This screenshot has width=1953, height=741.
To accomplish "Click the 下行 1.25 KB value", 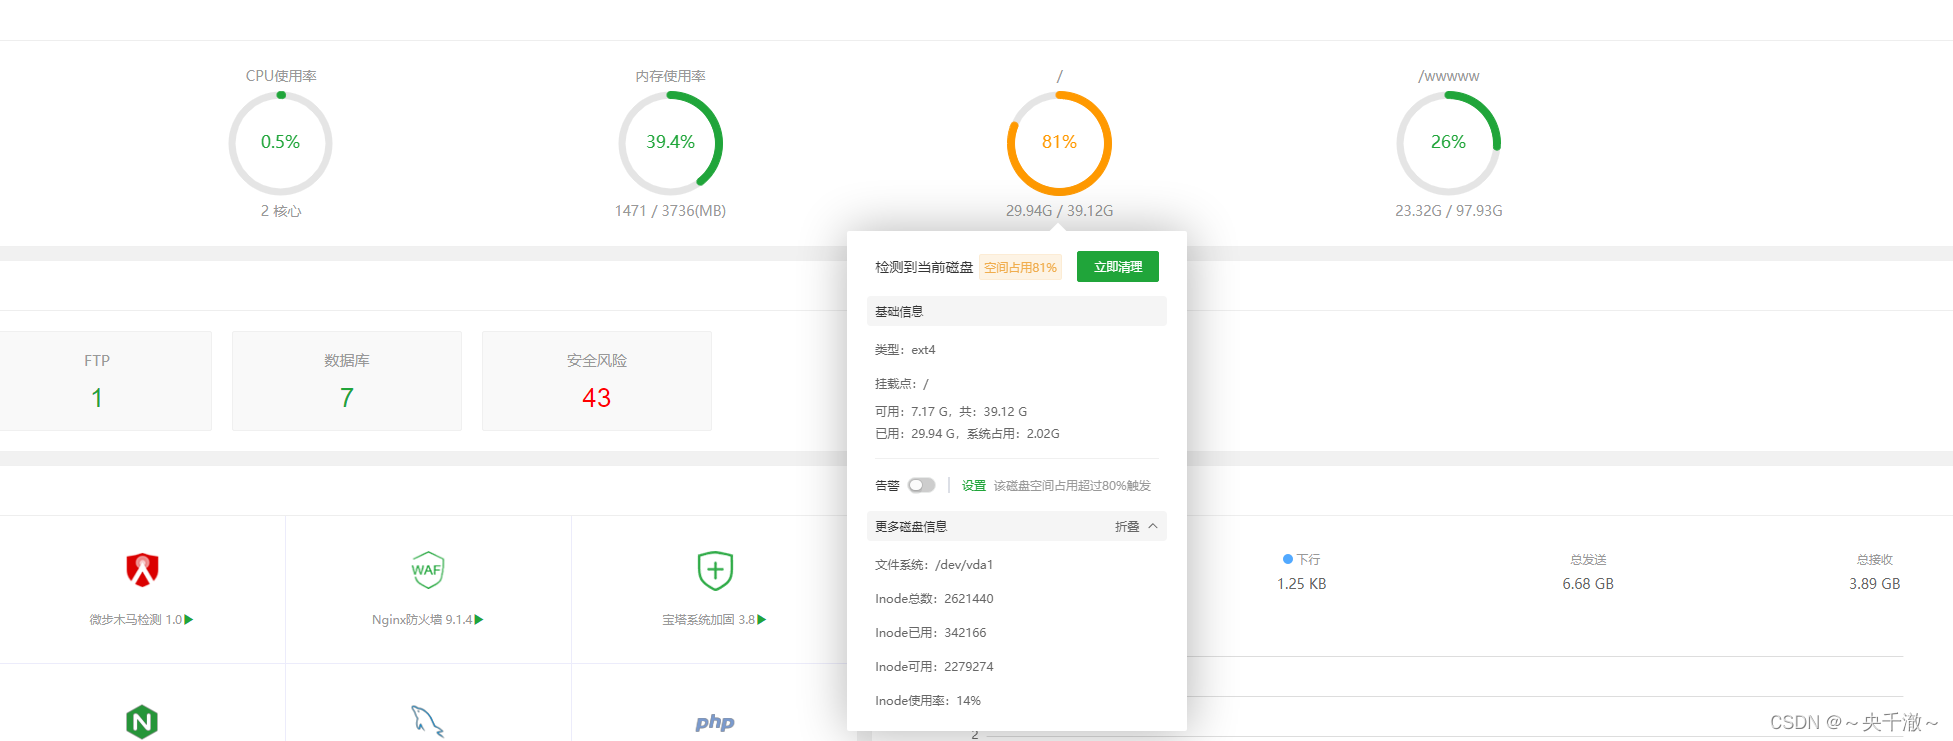I will click(x=1301, y=584).
